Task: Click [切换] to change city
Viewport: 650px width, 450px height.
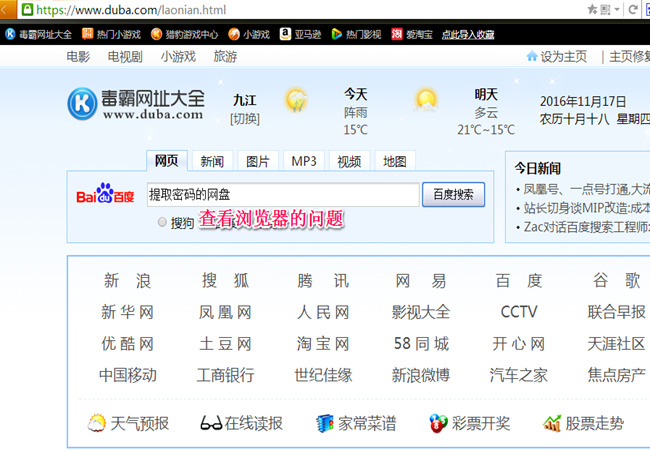Action: point(245,119)
